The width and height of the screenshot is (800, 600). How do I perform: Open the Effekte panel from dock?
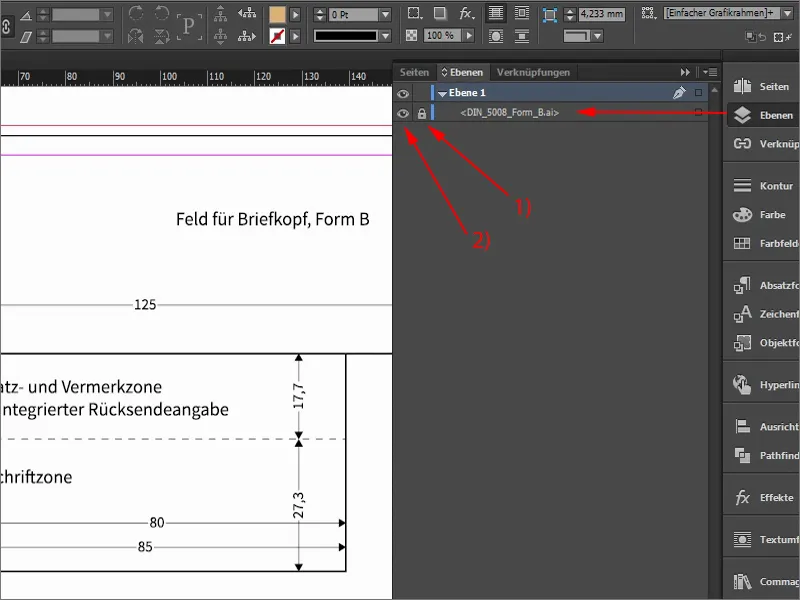[x=761, y=497]
